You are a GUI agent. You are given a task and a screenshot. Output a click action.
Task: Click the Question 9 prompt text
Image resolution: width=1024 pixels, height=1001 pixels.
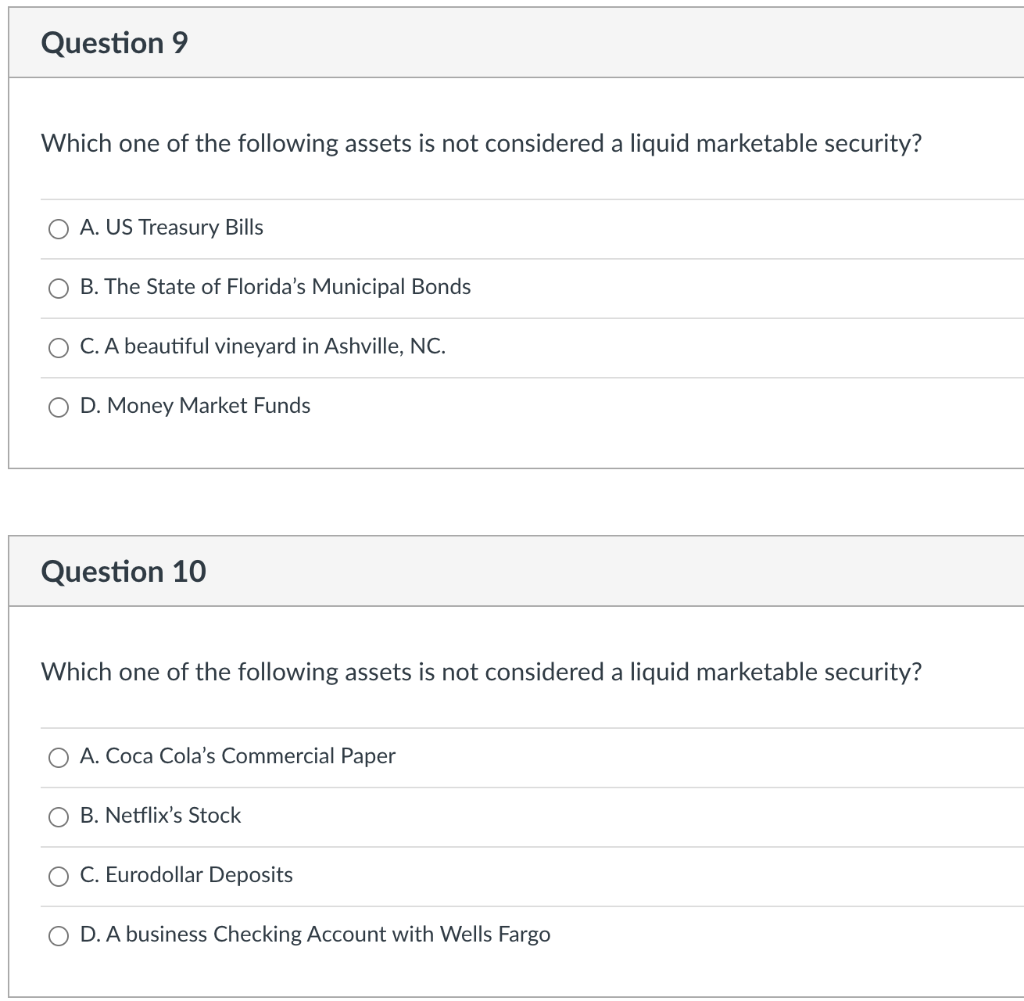pos(481,144)
